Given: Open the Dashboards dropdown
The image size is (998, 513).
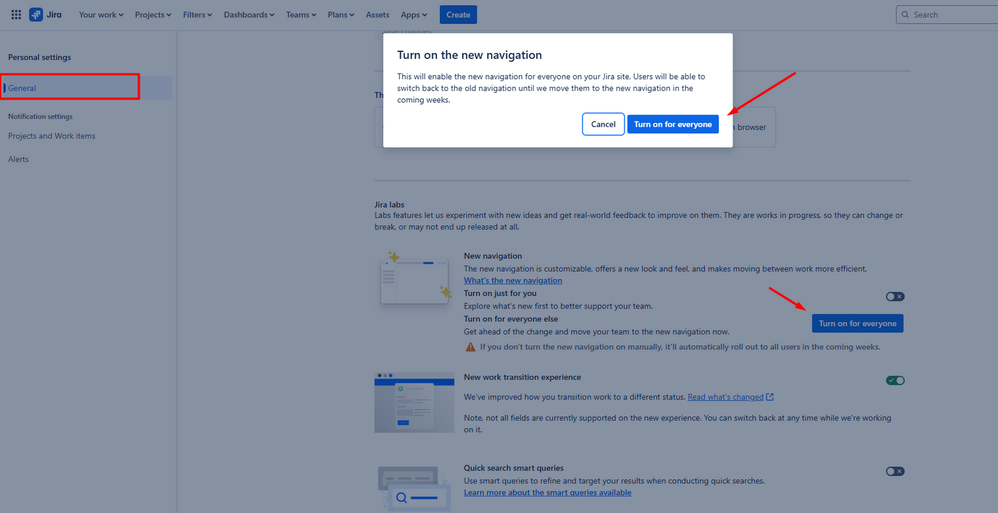Looking at the screenshot, I should [249, 15].
